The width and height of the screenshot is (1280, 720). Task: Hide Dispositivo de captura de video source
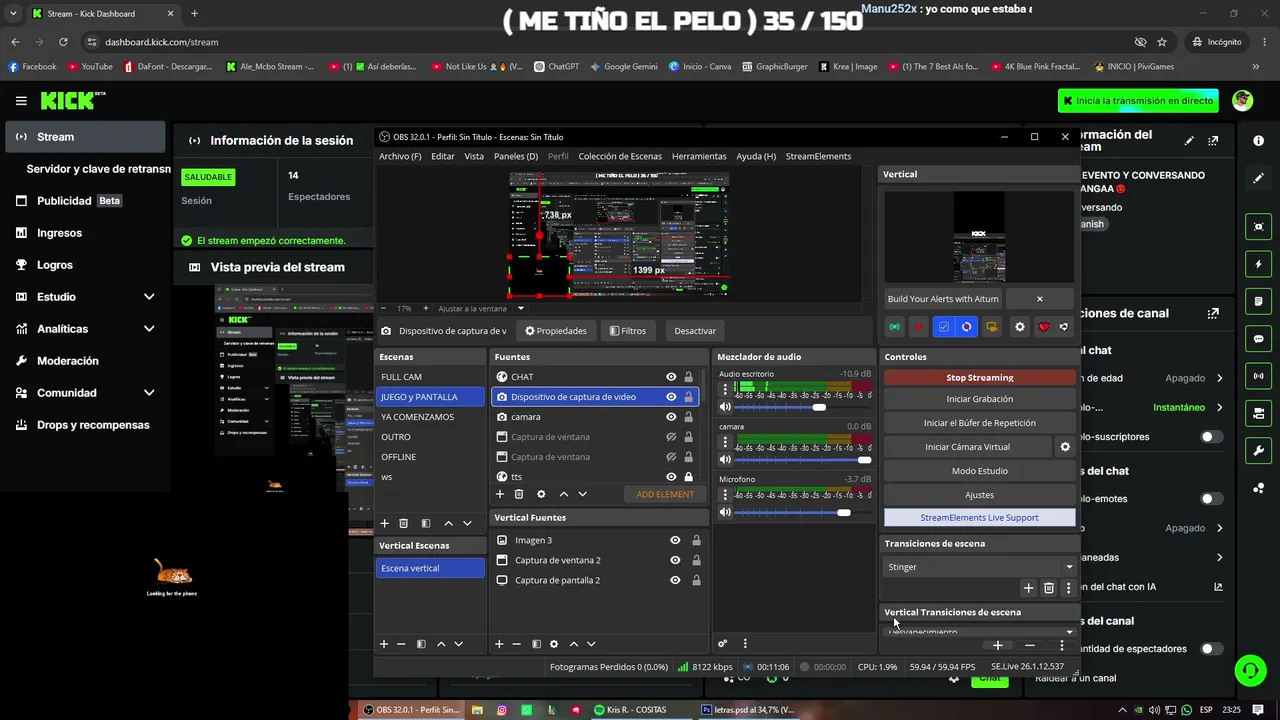tap(671, 397)
